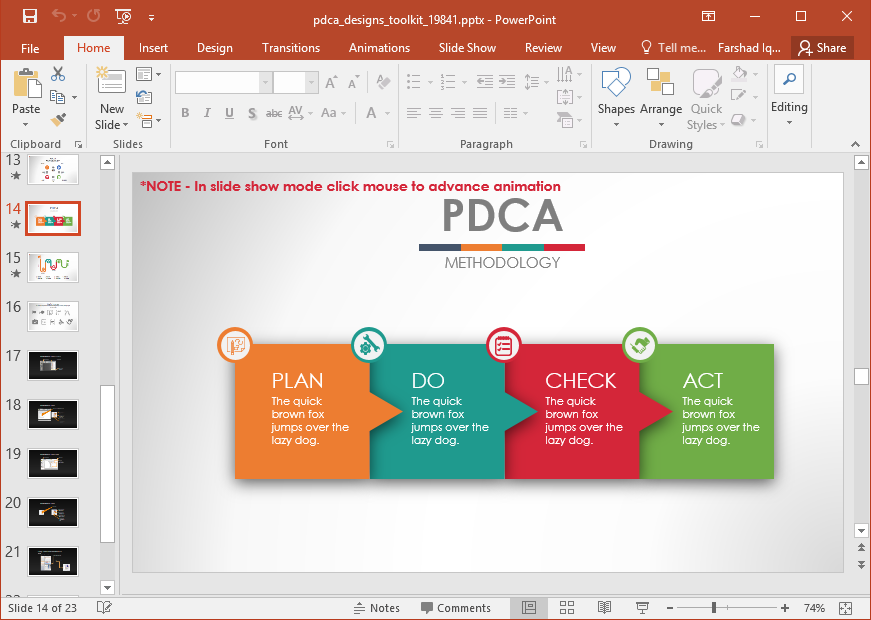The image size is (871, 620).
Task: Open Customize Quick Access Toolbar arrow
Action: (x=151, y=18)
